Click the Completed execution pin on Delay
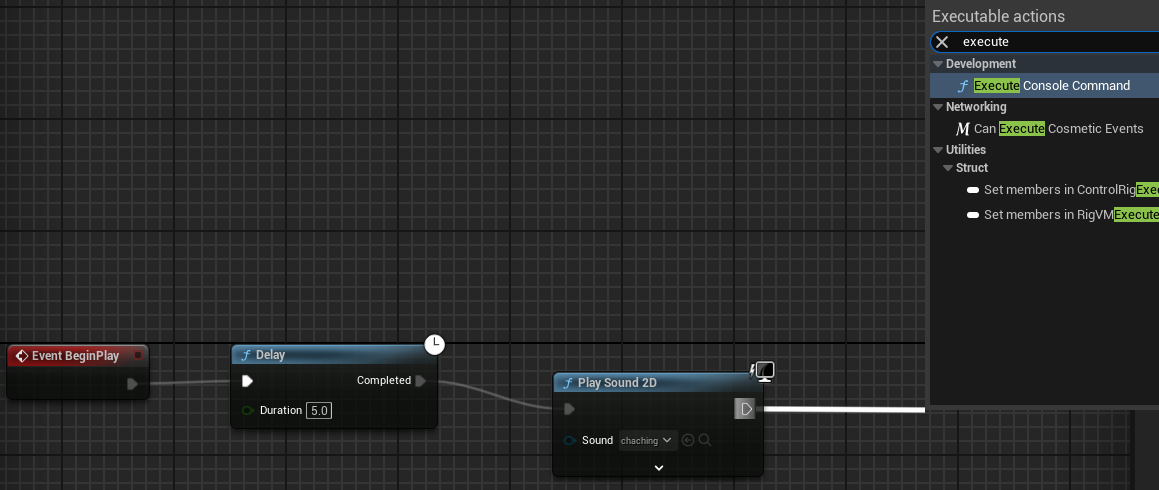 pyautogui.click(x=421, y=381)
